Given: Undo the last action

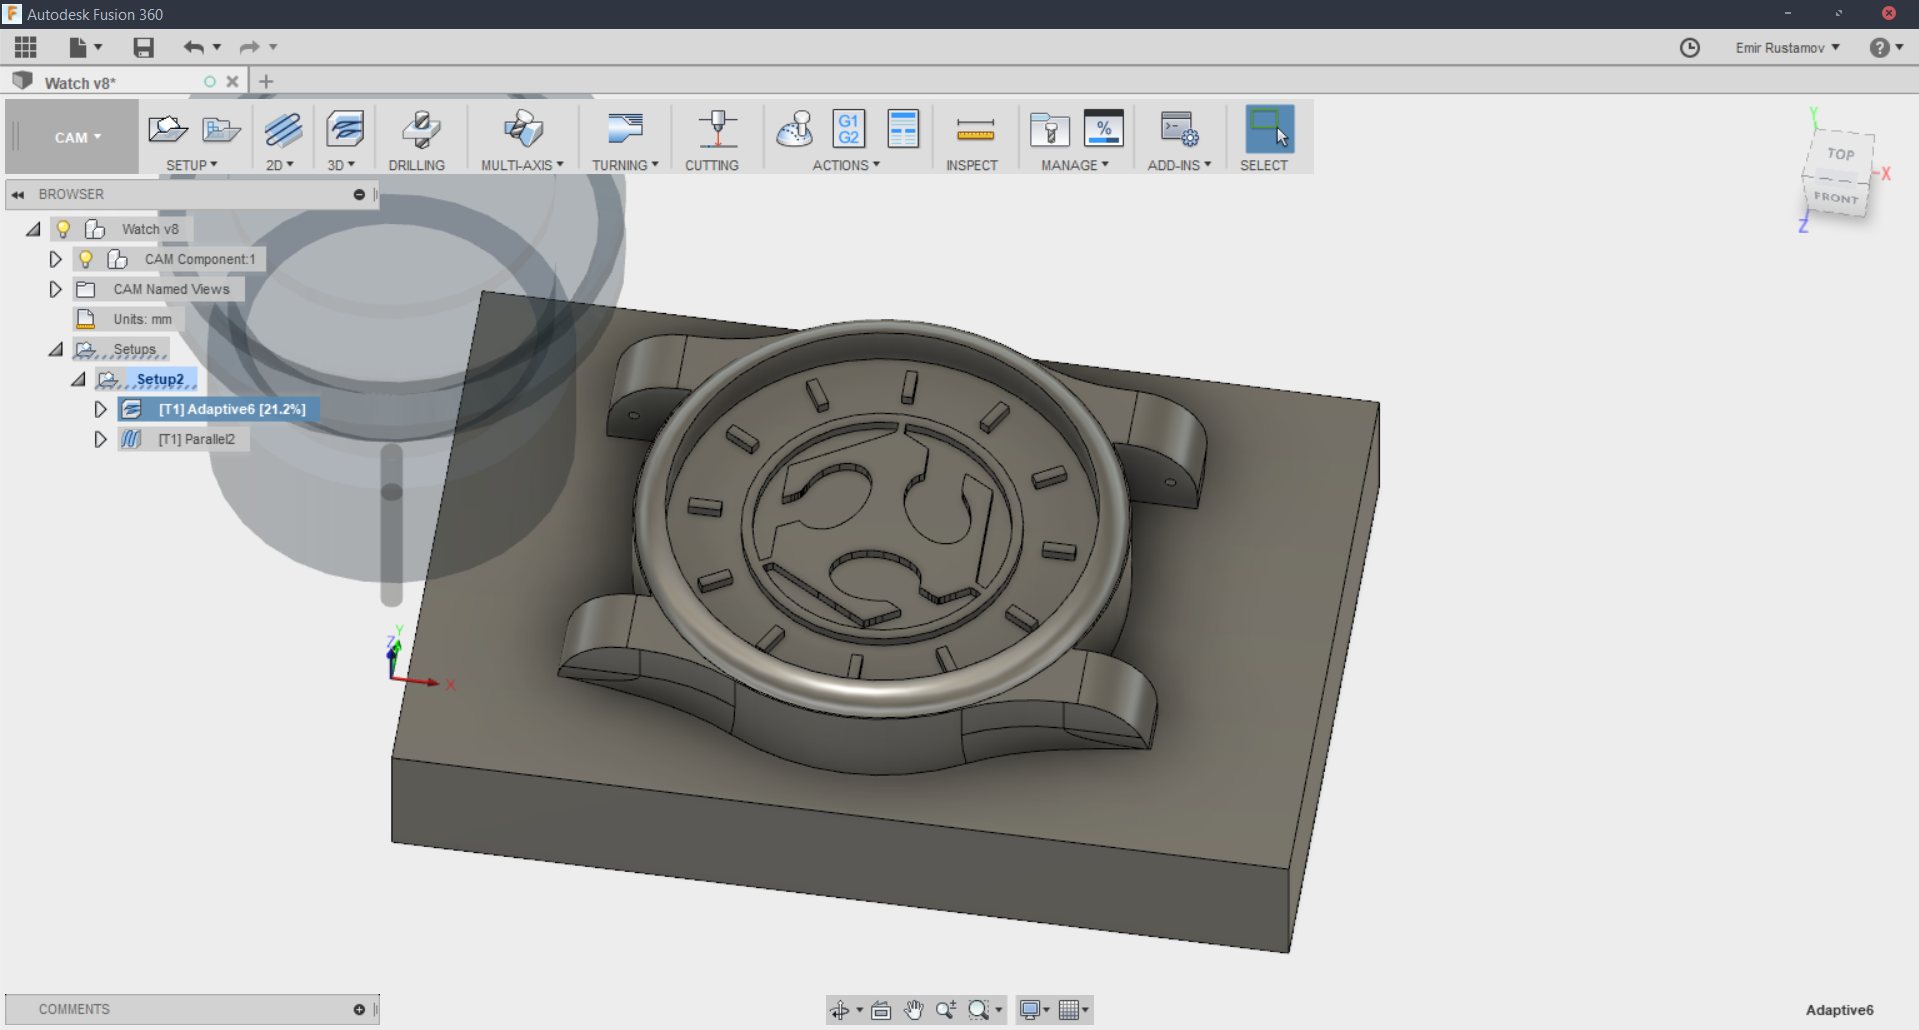Looking at the screenshot, I should [x=194, y=47].
